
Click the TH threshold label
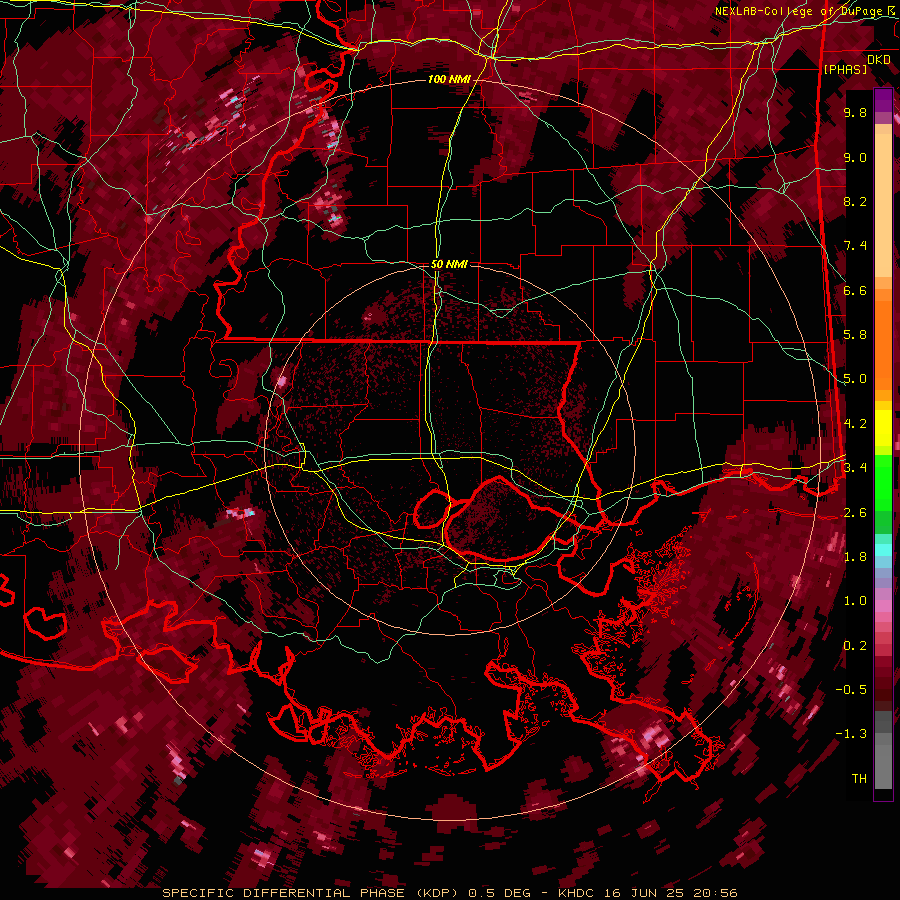859,779
